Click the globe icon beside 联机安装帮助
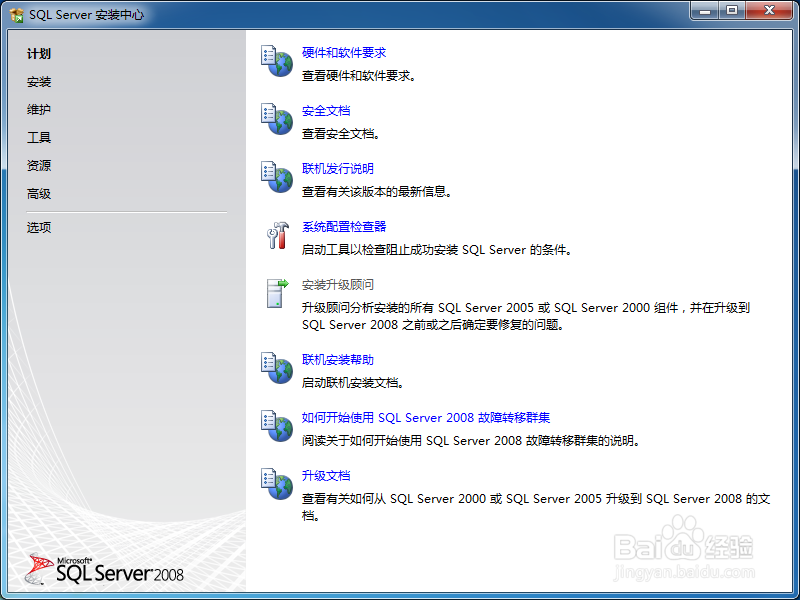800x600 pixels. [x=276, y=367]
